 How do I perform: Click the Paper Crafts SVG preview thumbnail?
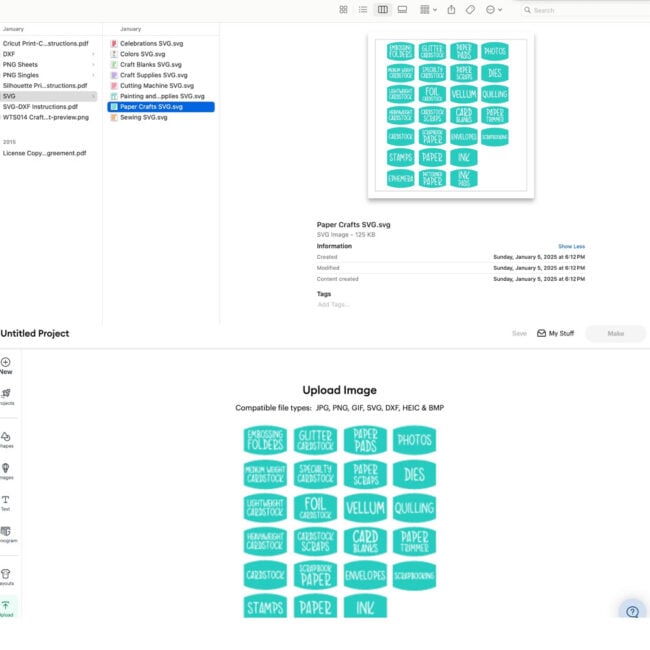(451, 115)
